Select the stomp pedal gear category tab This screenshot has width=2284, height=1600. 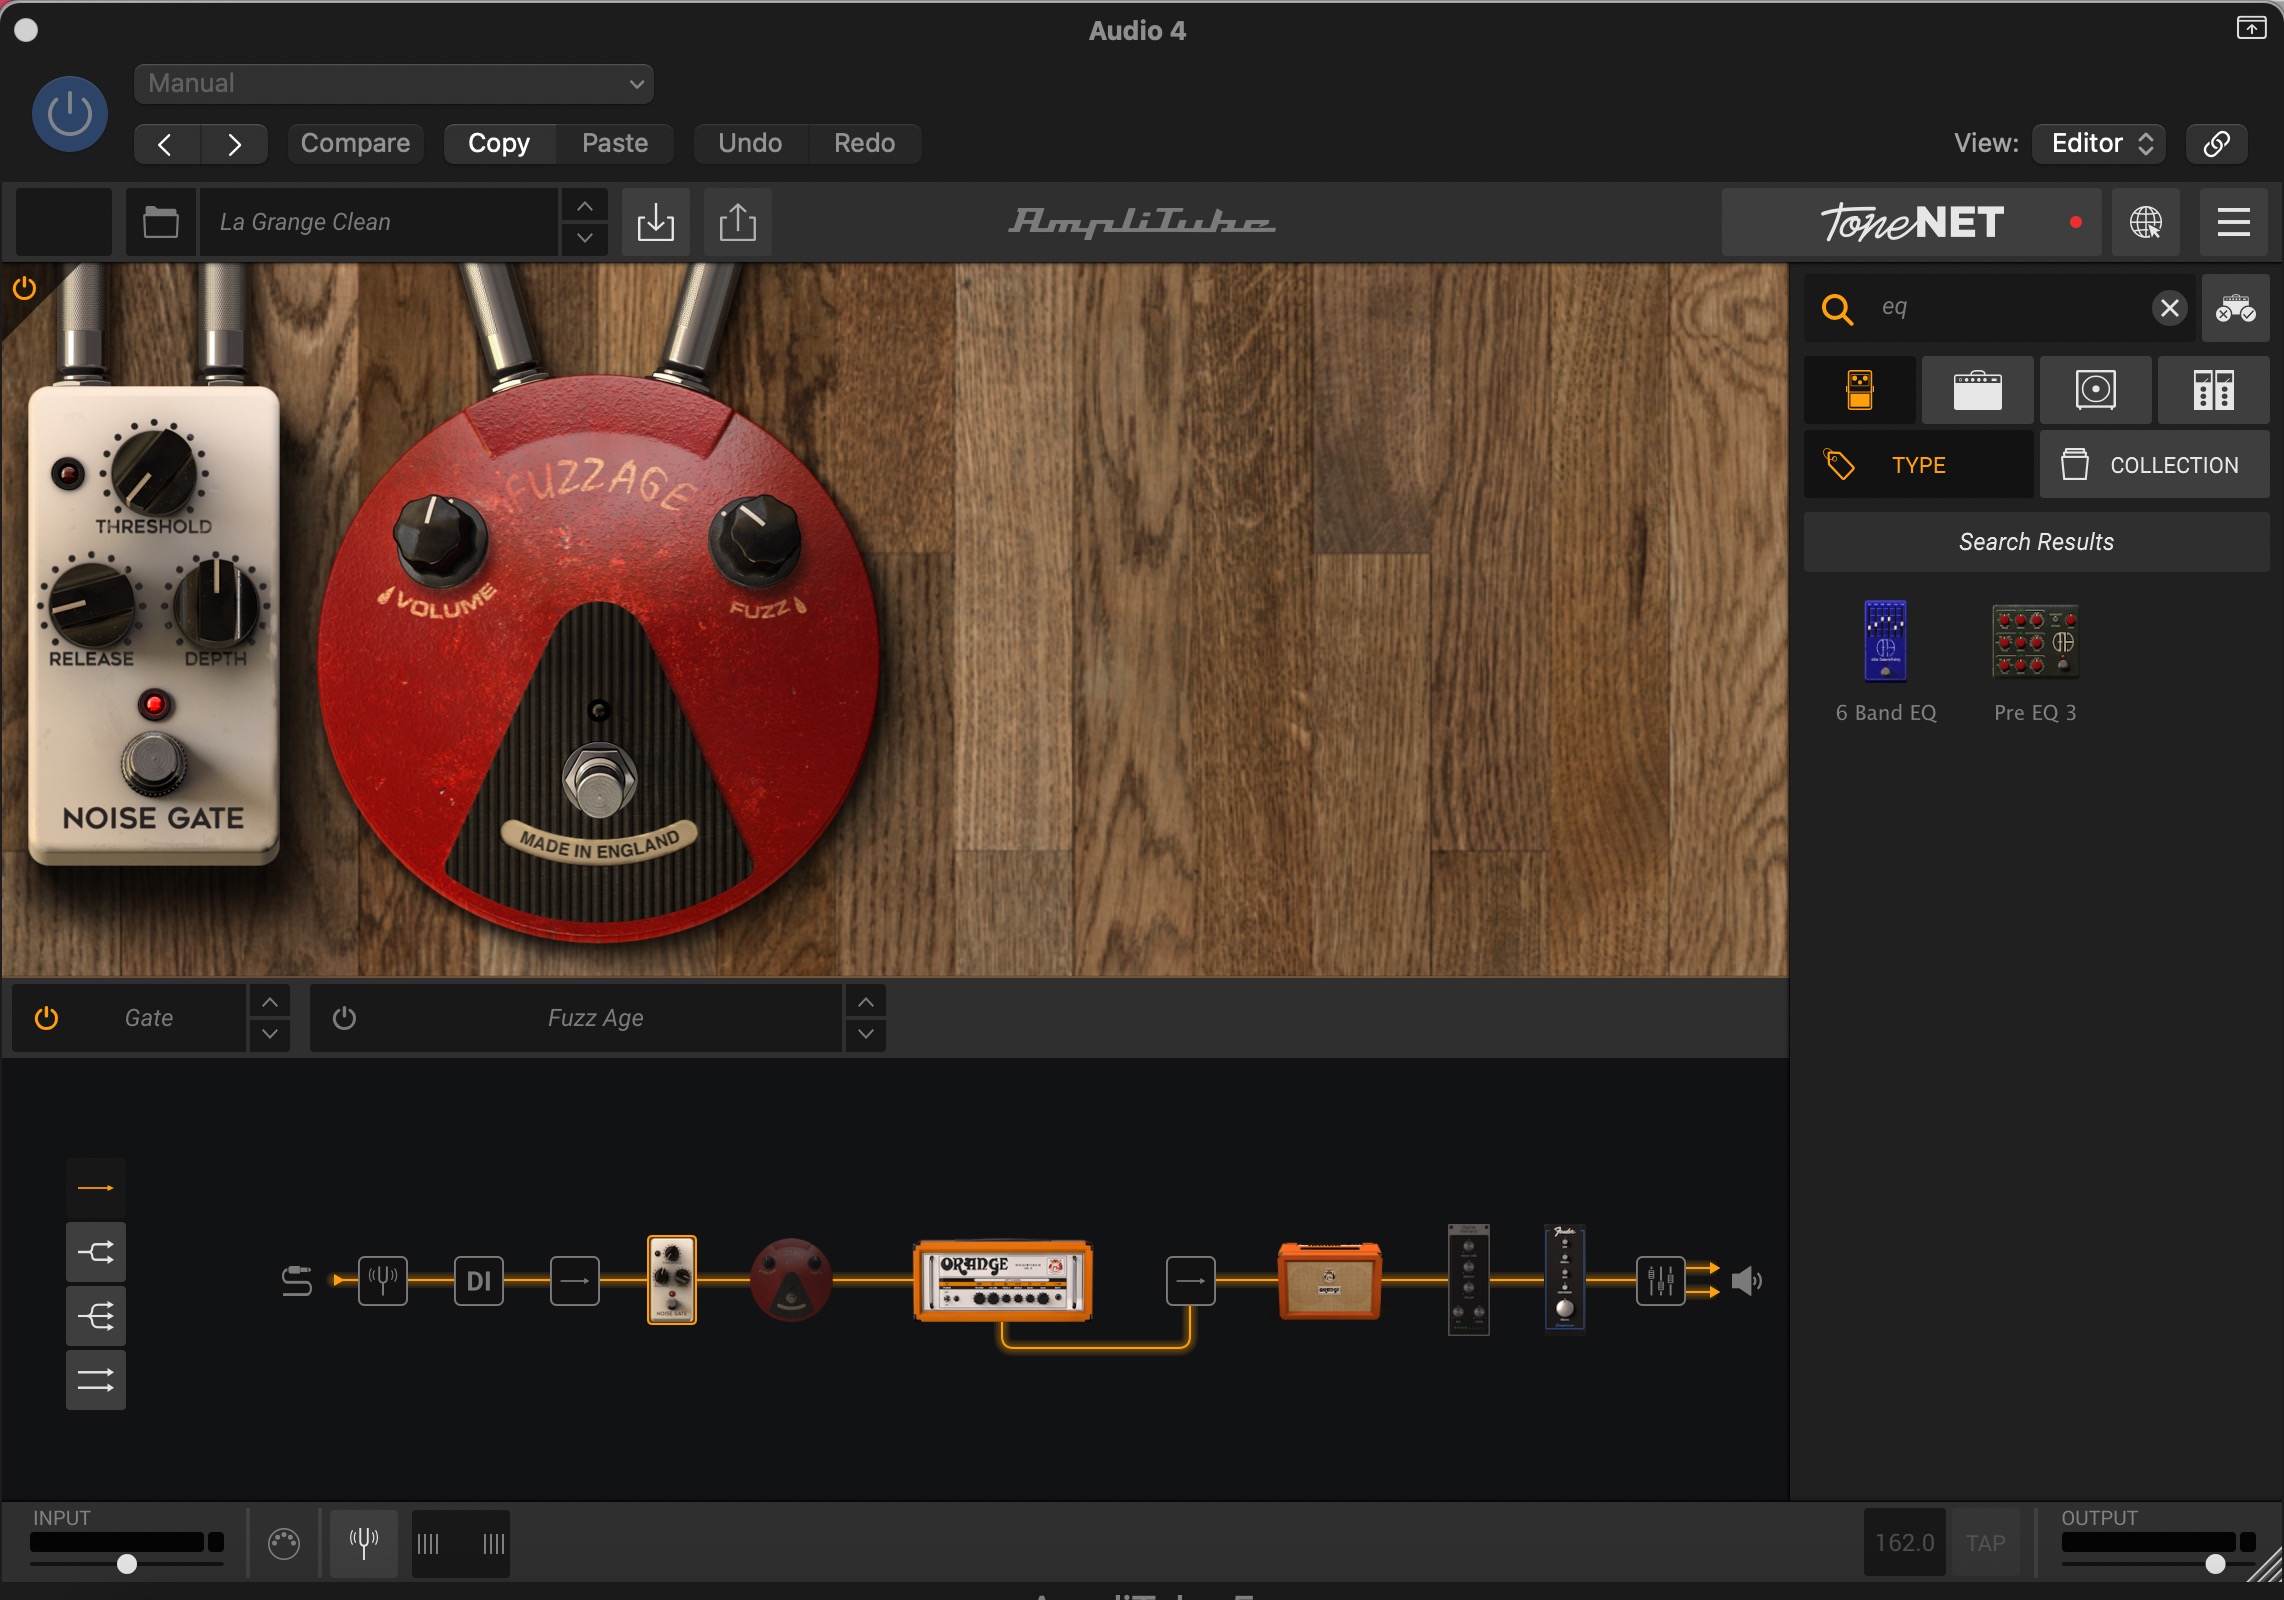click(x=1860, y=390)
